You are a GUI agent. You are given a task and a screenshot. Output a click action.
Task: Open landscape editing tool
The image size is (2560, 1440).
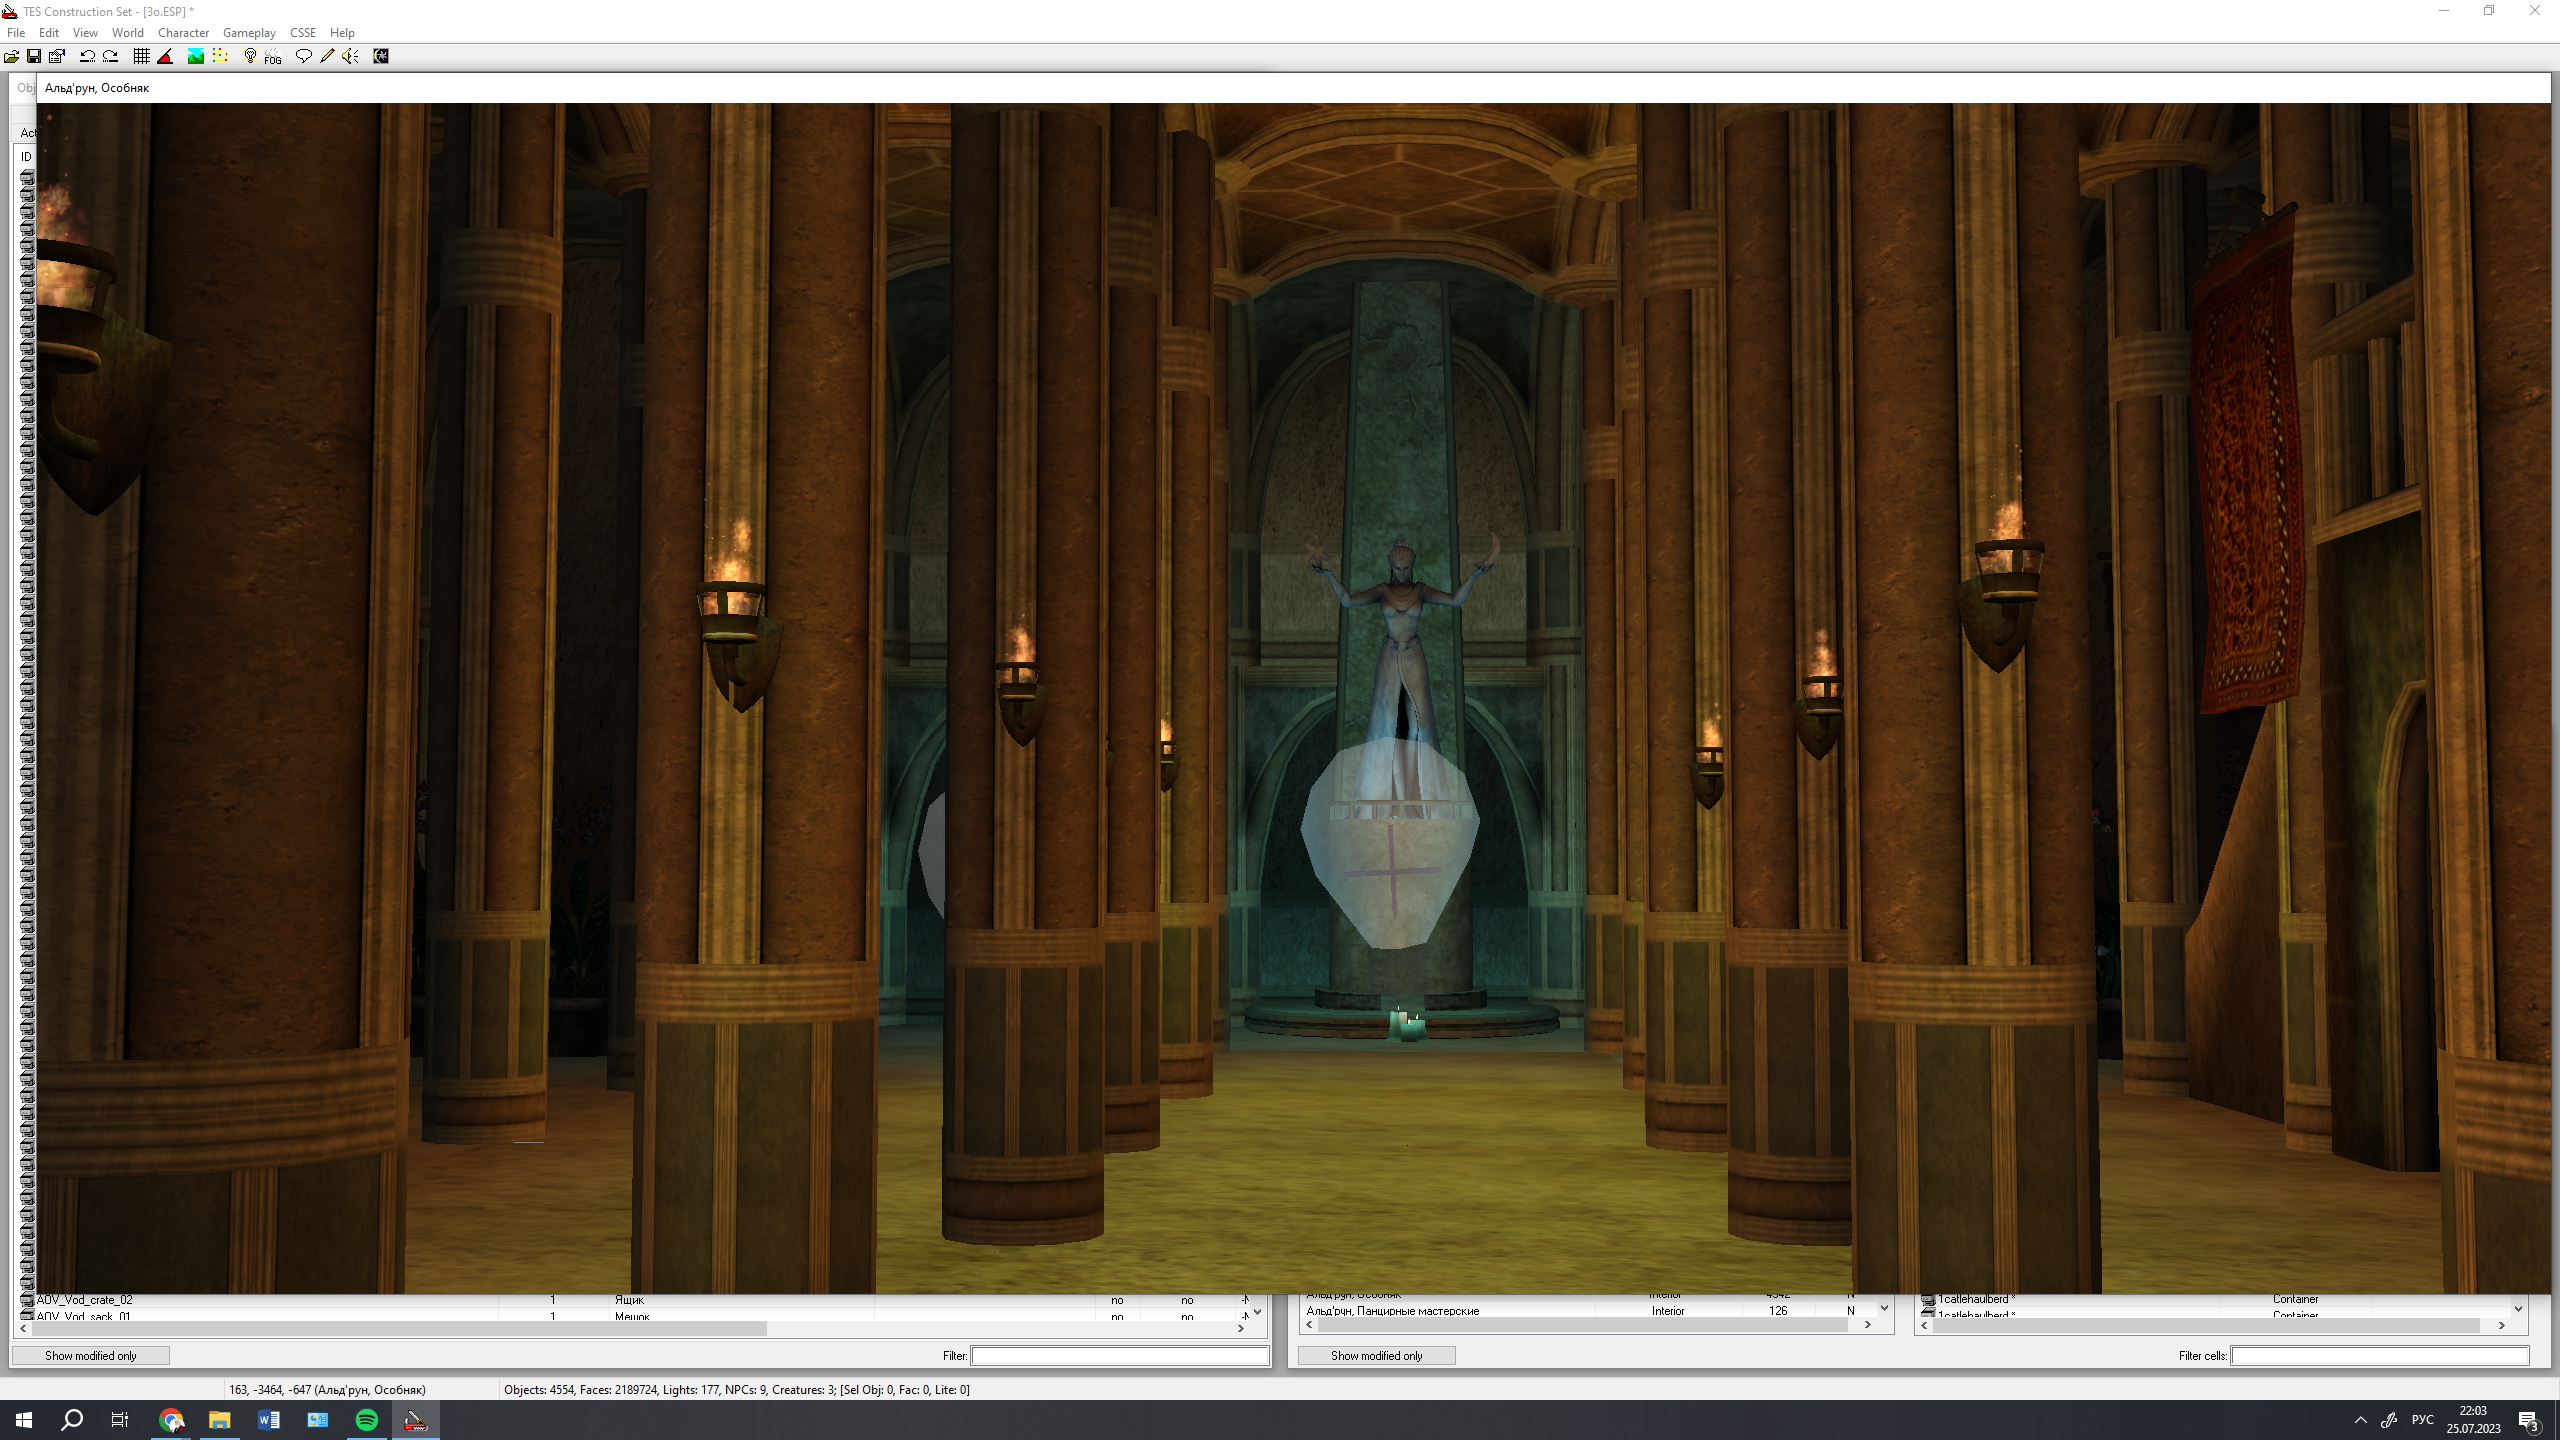point(196,56)
